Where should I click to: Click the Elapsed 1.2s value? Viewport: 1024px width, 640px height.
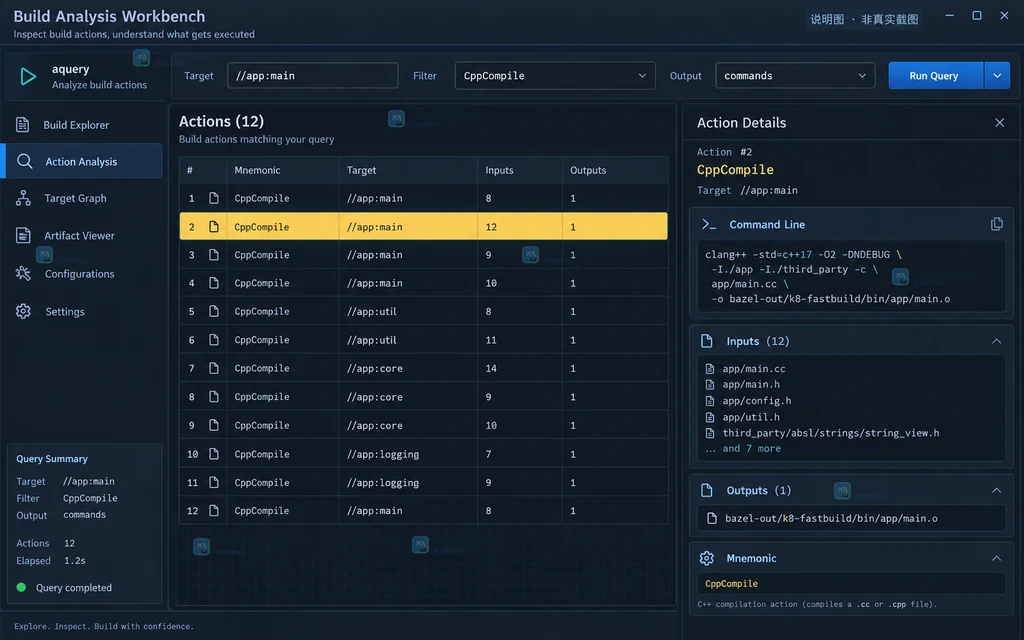(74, 560)
